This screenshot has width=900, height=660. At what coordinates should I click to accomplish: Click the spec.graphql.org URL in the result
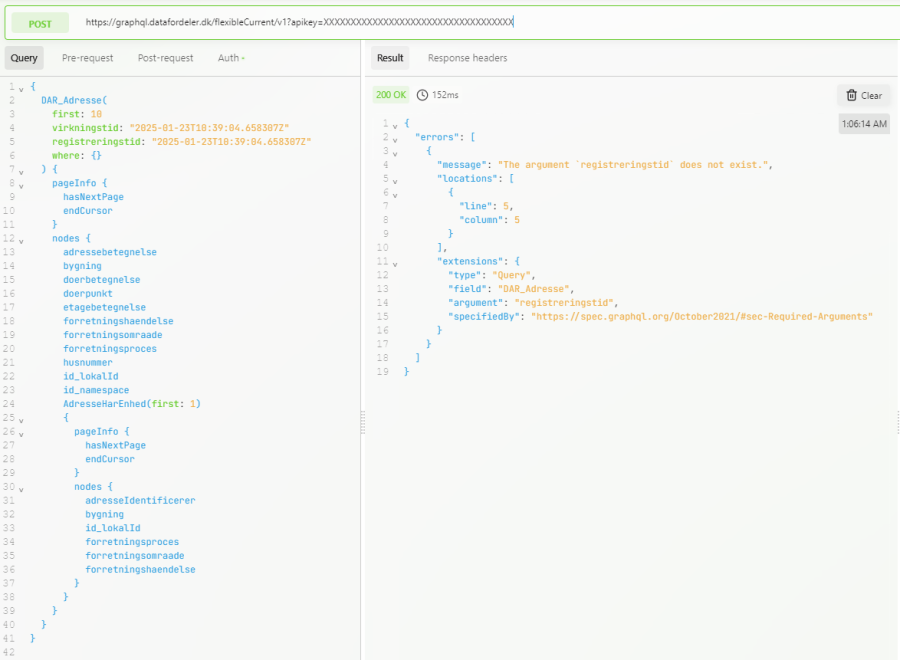tap(701, 316)
